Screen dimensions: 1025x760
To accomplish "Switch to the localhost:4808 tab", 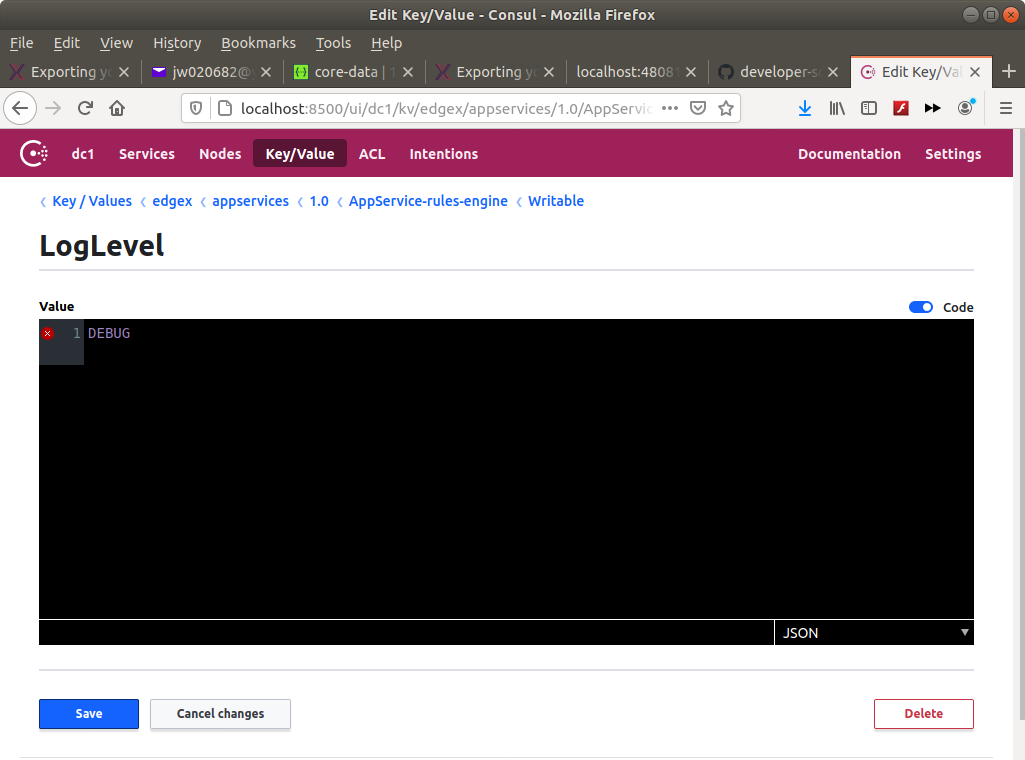I will point(637,72).
